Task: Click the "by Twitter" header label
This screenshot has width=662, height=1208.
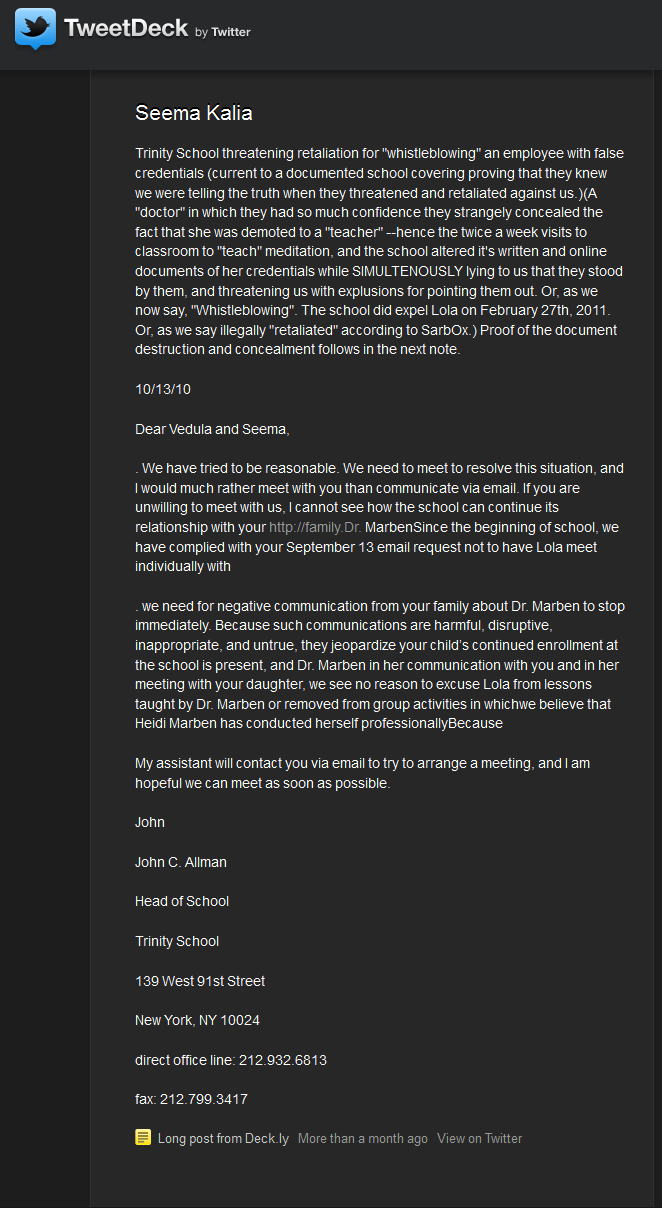Action: [223, 32]
